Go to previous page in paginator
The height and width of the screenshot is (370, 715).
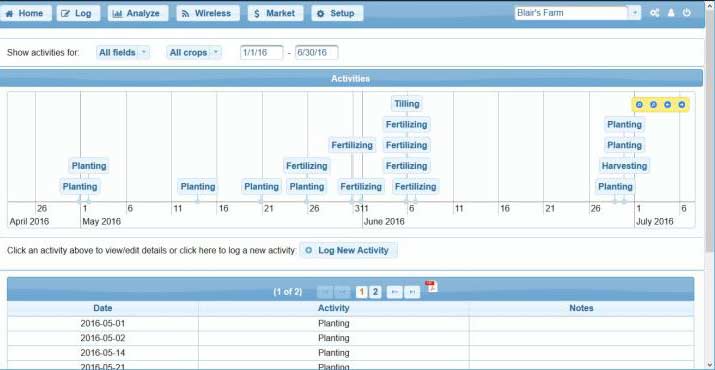point(342,292)
